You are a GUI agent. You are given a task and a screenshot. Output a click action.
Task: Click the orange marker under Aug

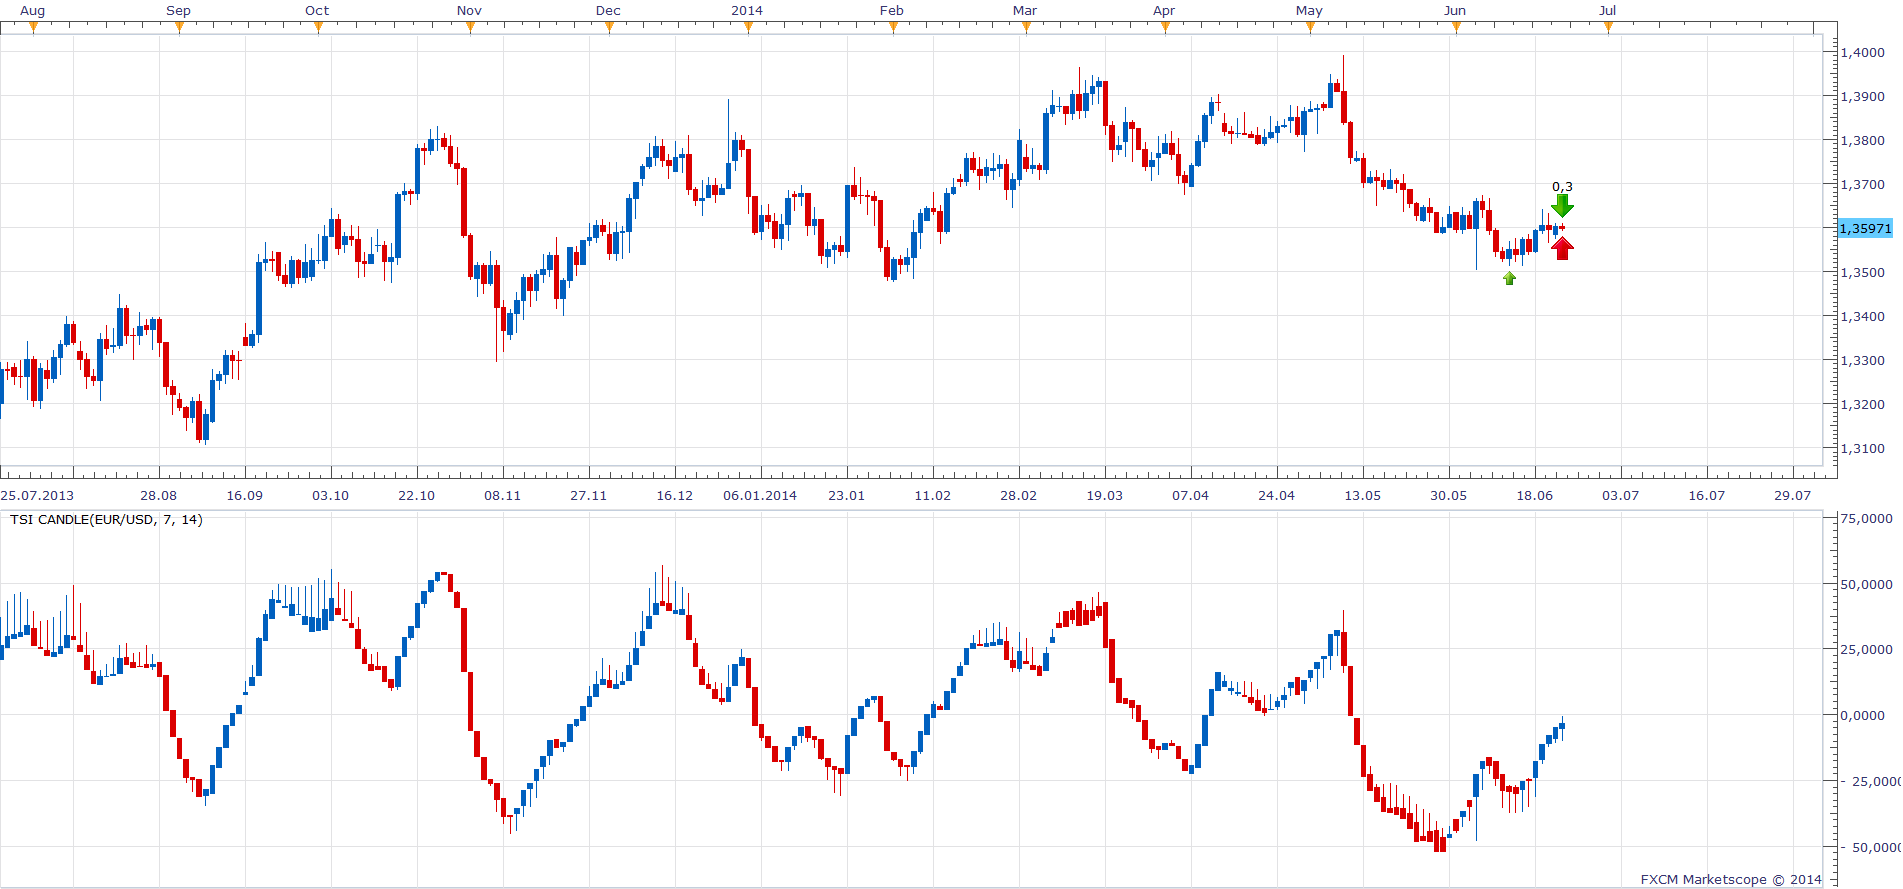click(x=33, y=27)
